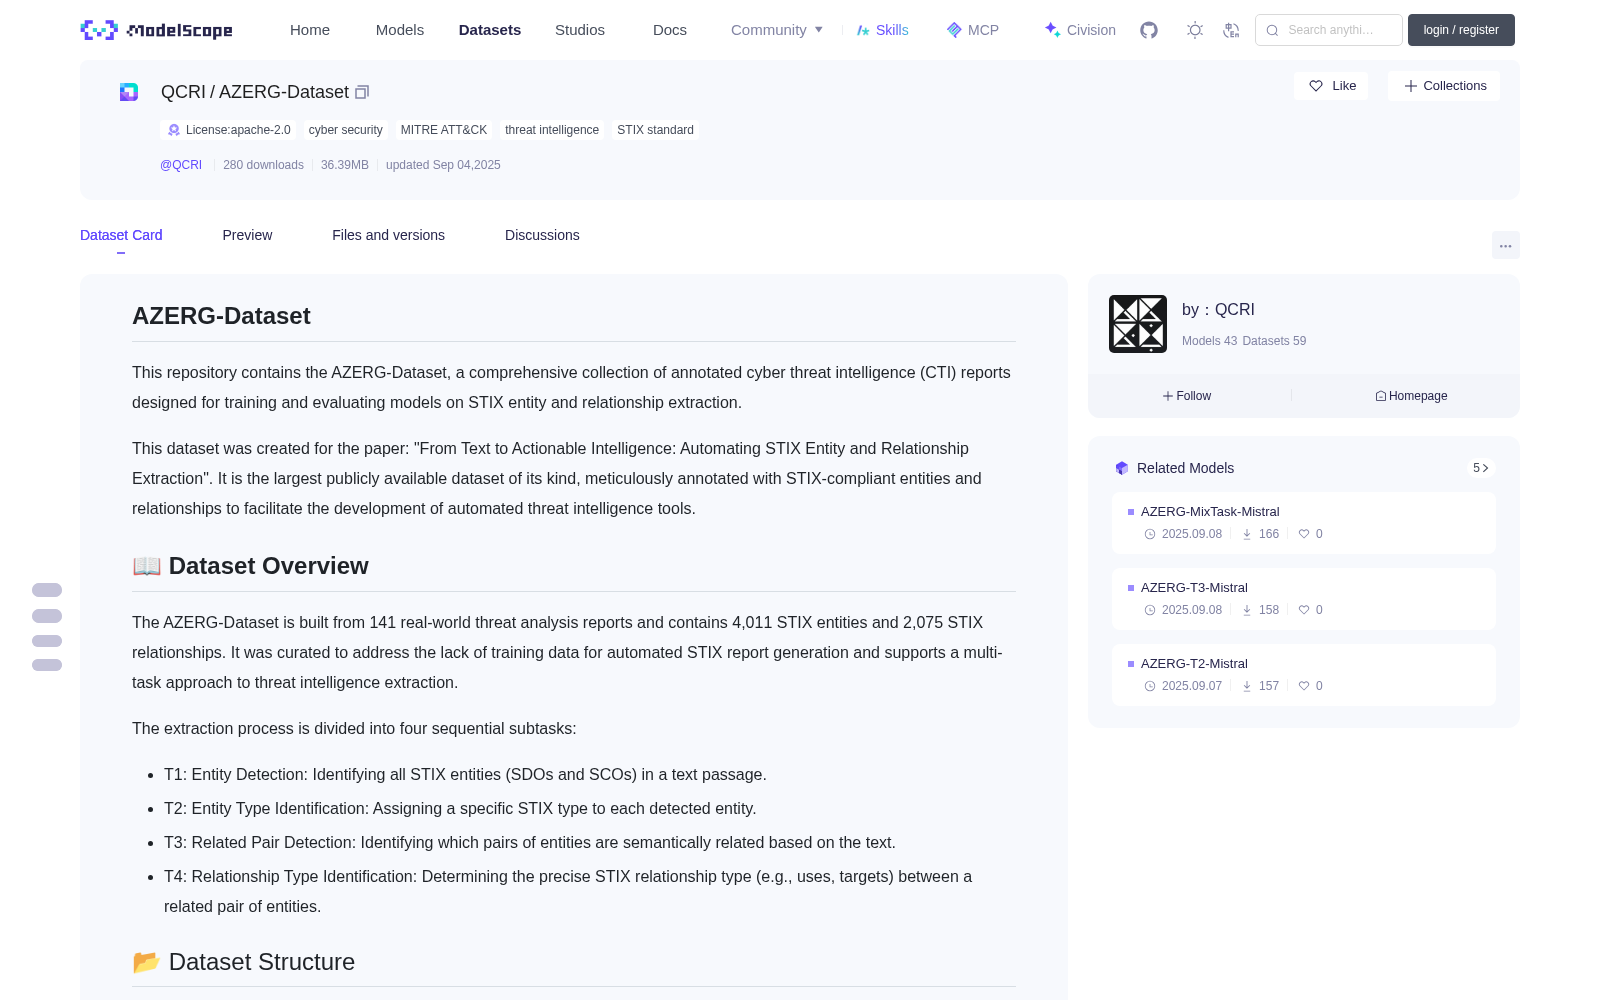Click the MITRE ATT&CK tag
This screenshot has height=1000, width=1600.
coord(444,130)
